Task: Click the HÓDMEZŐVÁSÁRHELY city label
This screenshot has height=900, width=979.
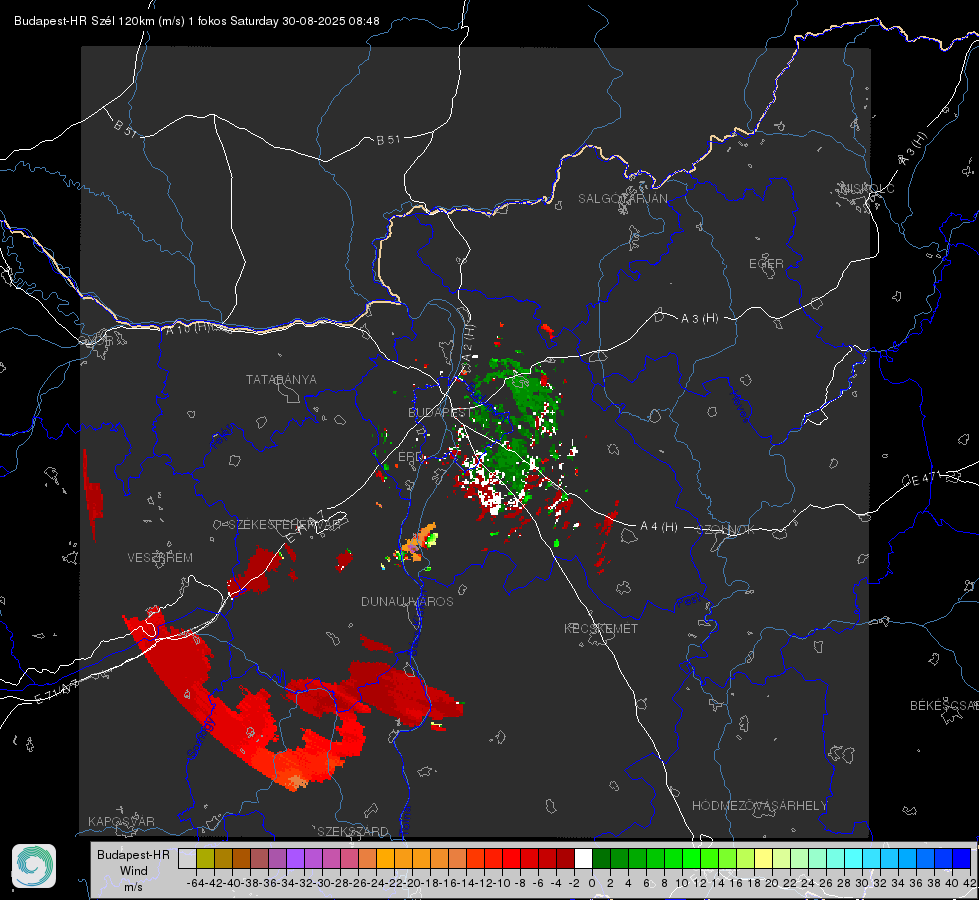Action: pyautogui.click(x=759, y=806)
